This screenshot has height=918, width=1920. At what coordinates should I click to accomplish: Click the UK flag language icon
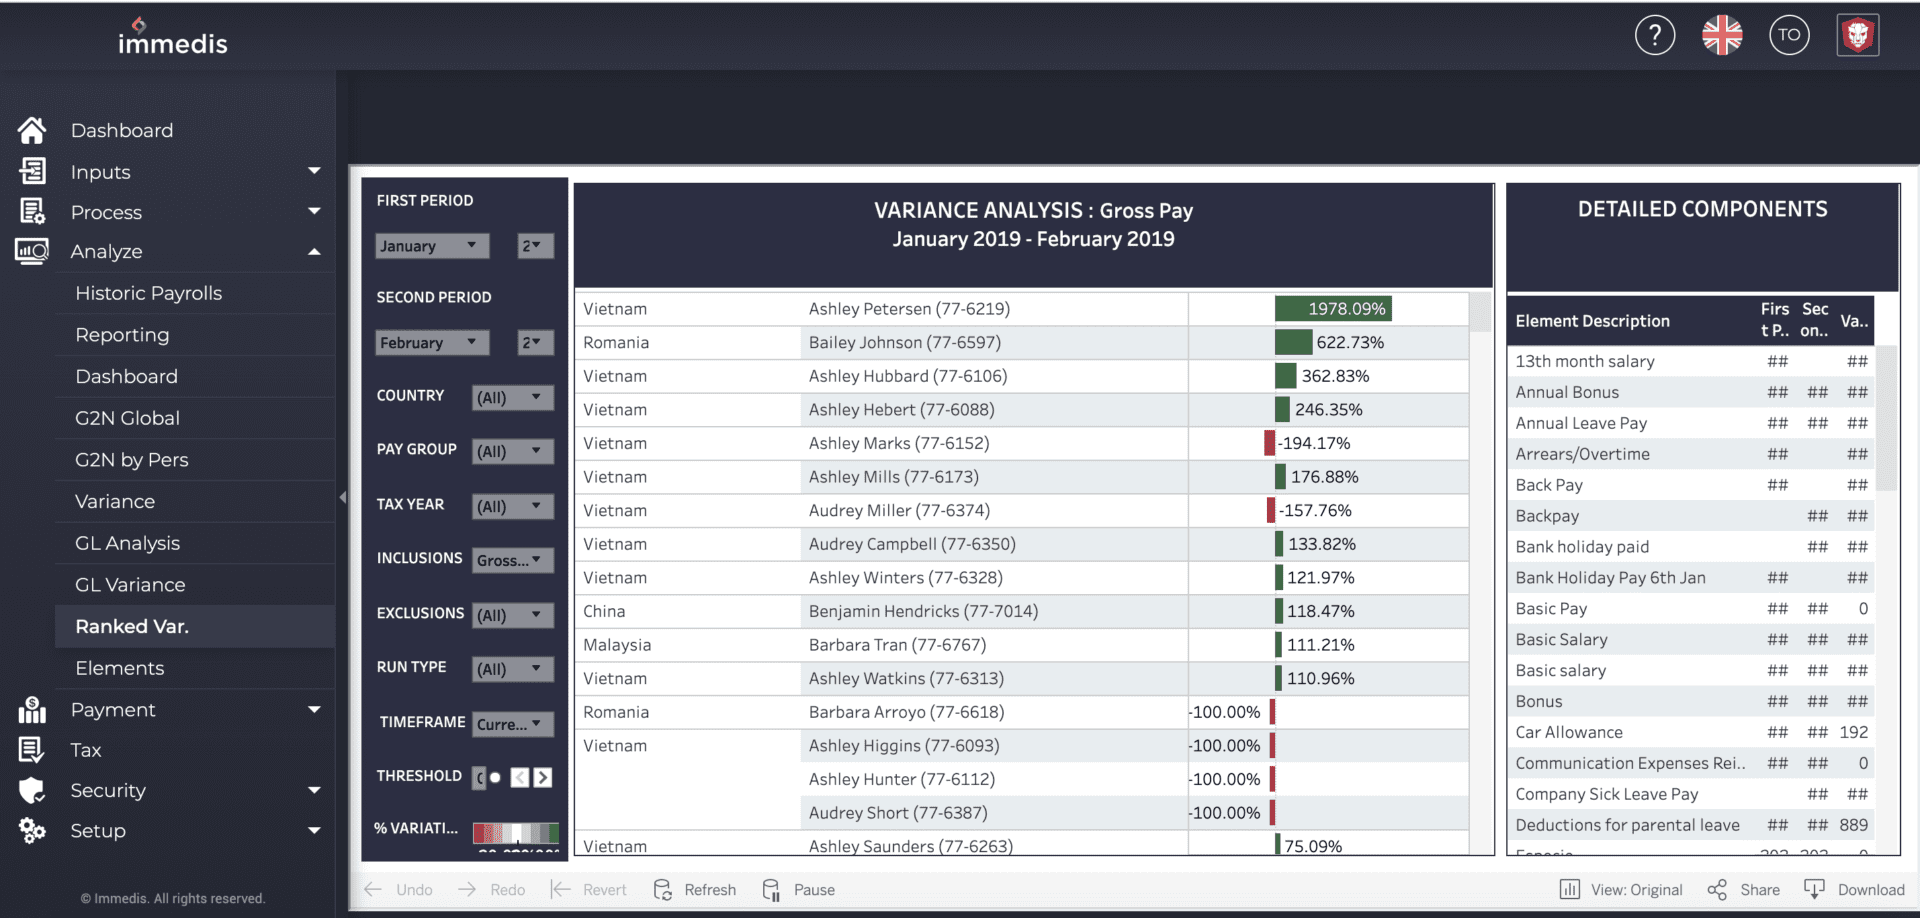tap(1722, 36)
